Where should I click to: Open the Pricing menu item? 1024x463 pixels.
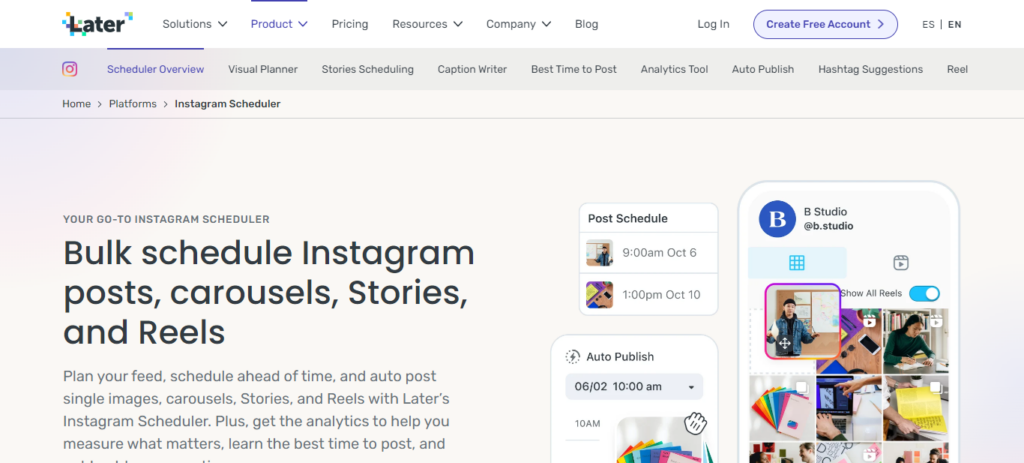click(x=349, y=24)
